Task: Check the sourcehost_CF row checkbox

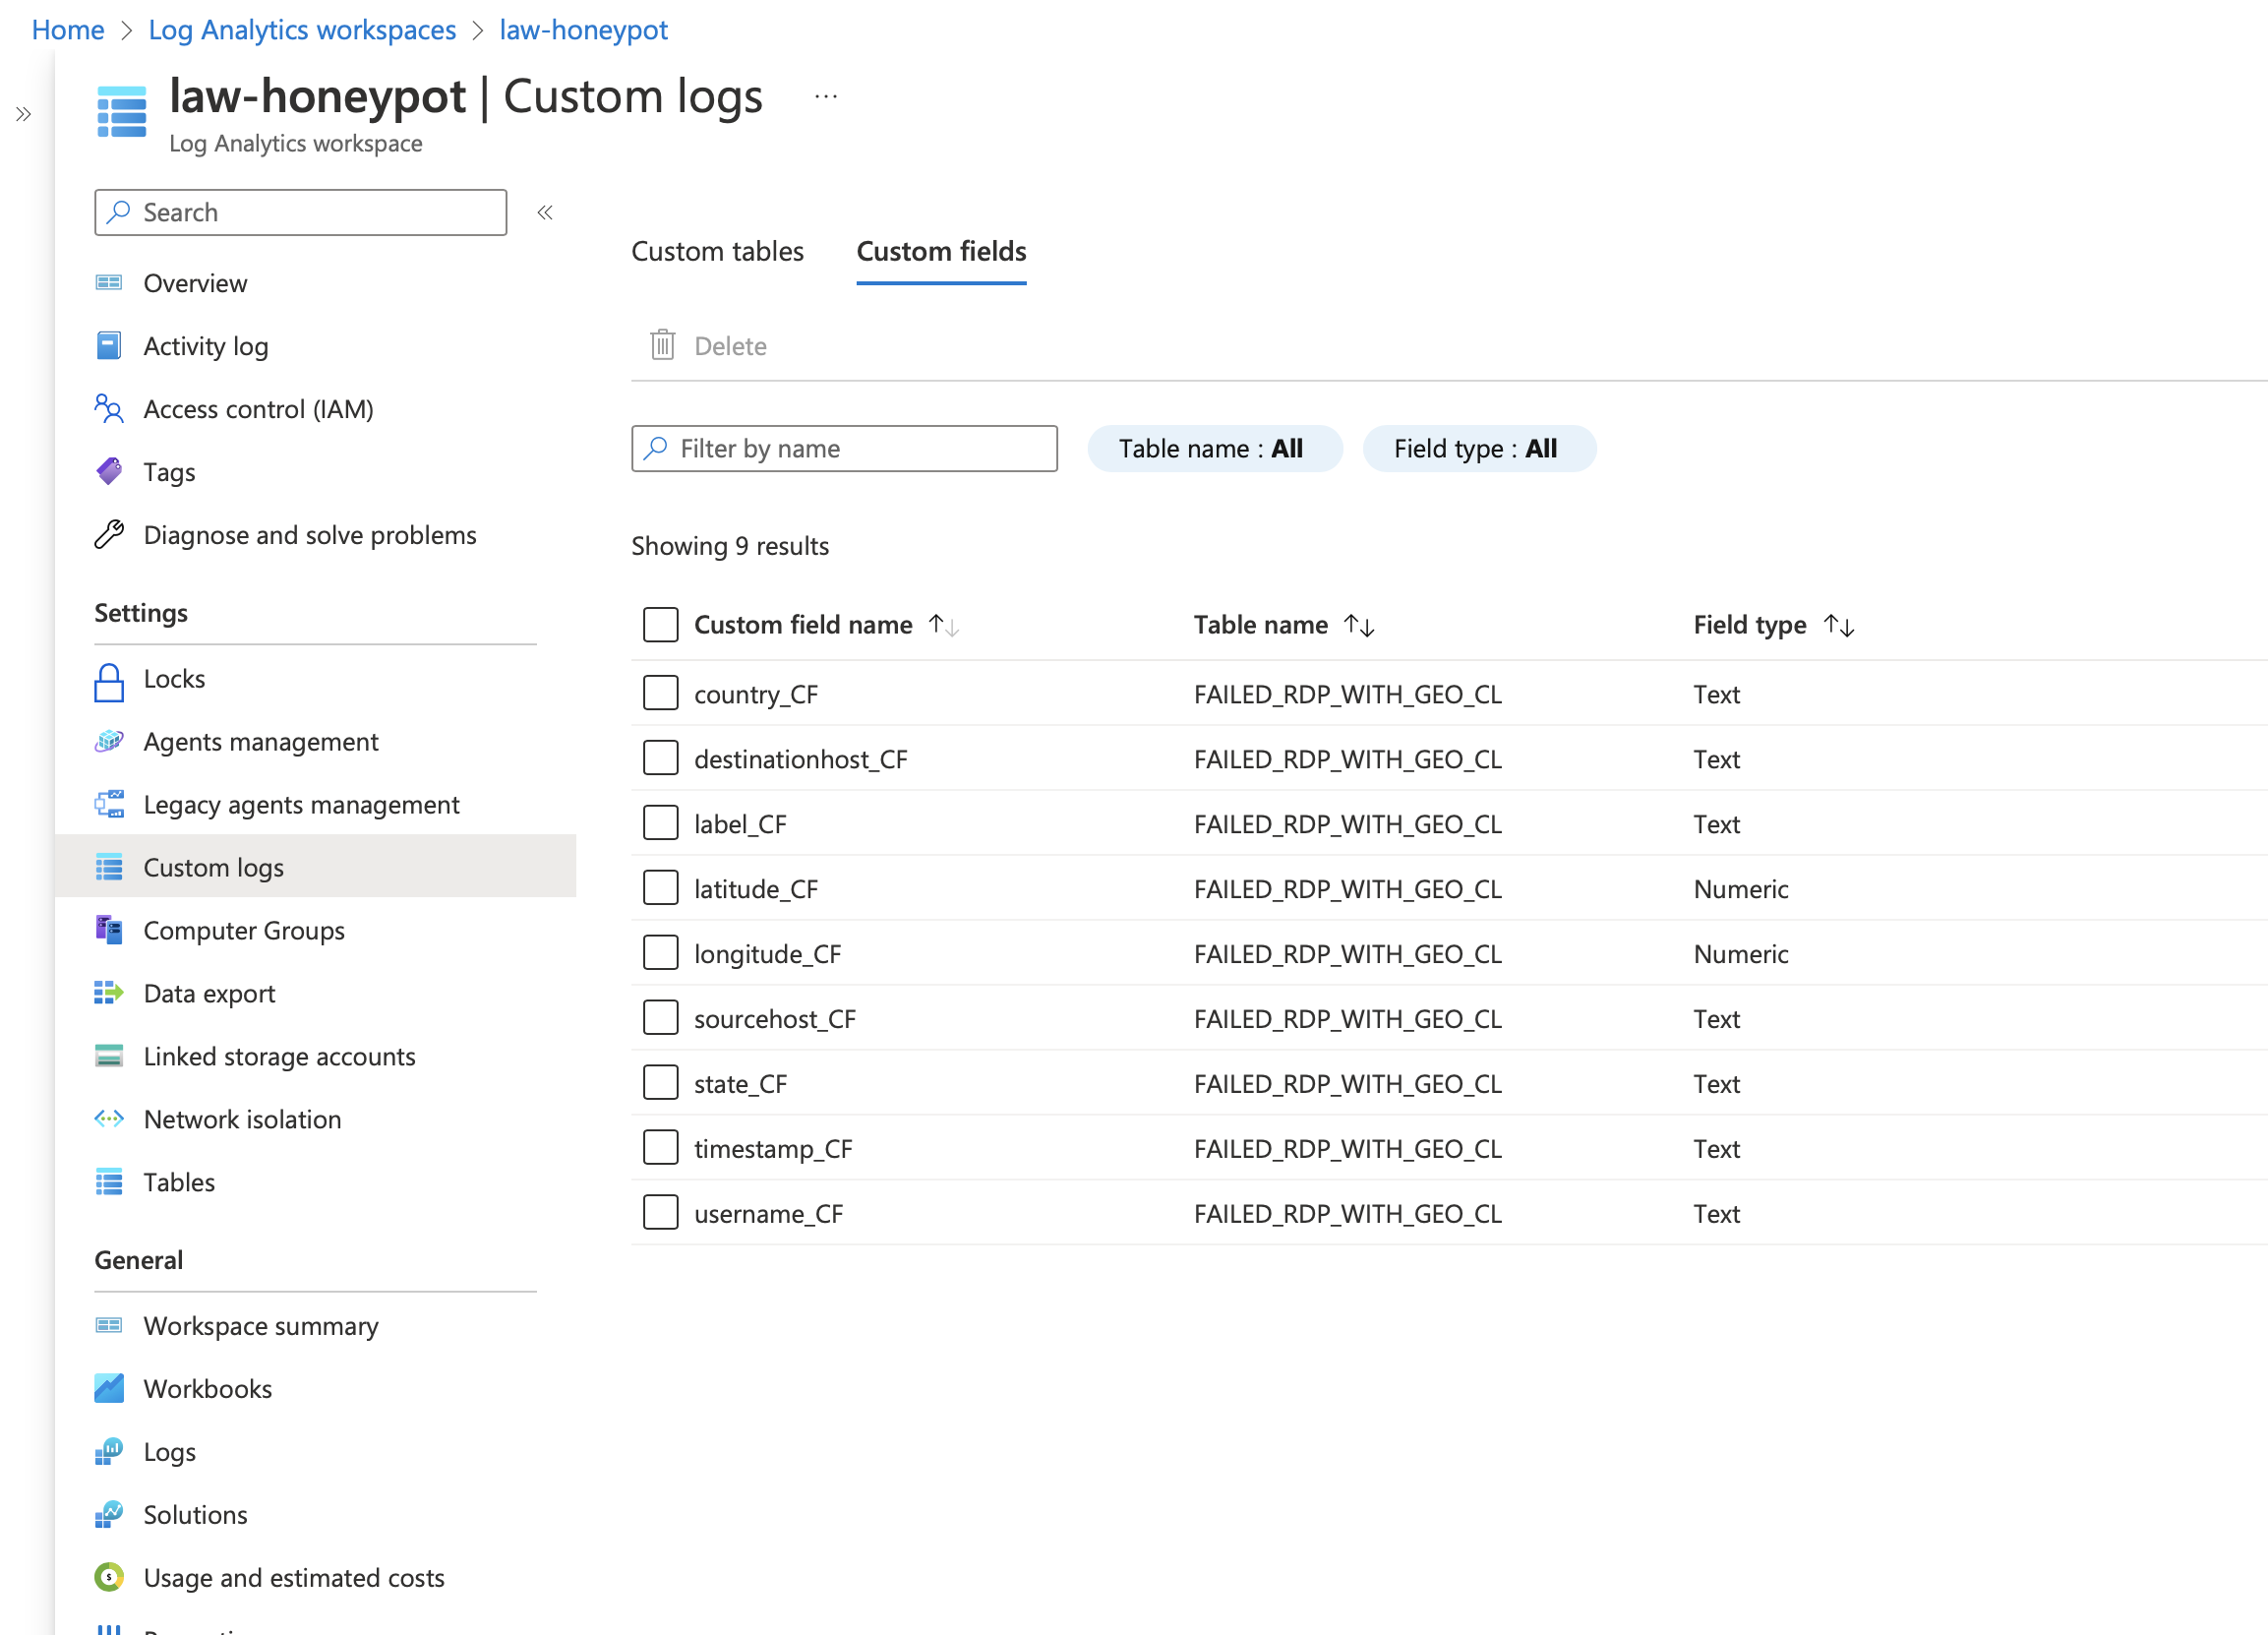Action: [x=661, y=1018]
